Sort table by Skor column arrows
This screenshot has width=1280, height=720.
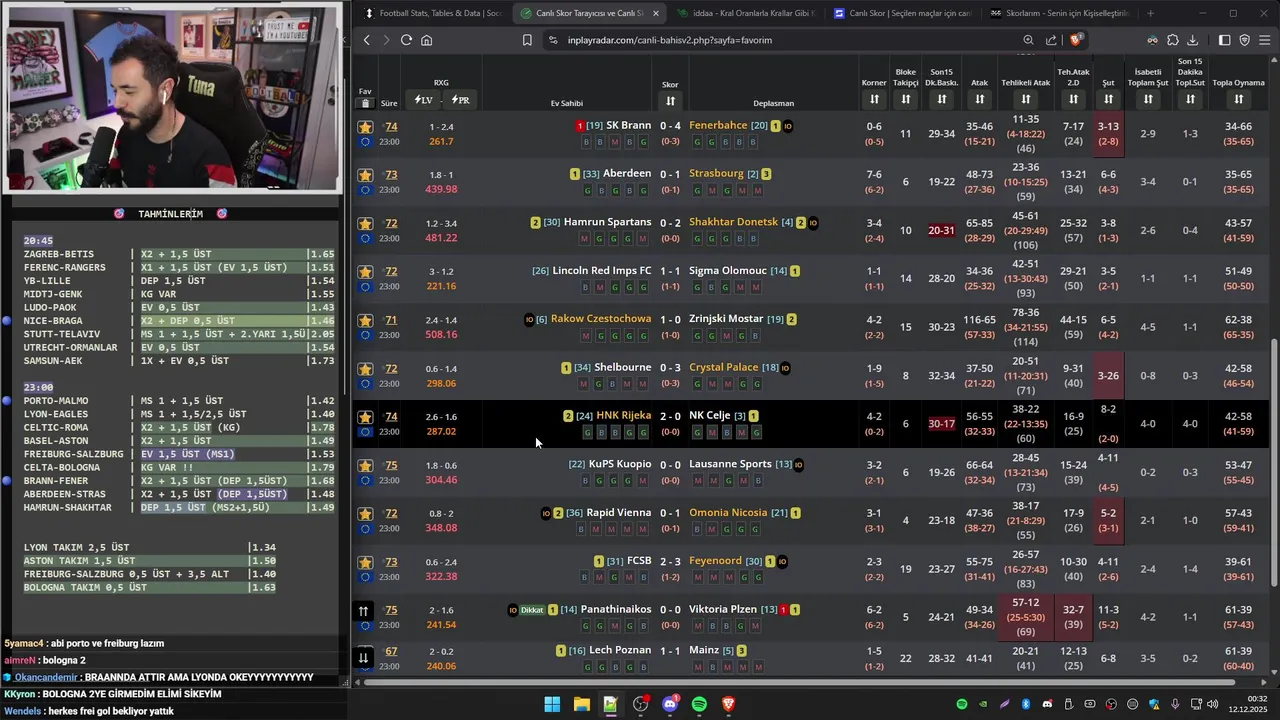(x=670, y=100)
